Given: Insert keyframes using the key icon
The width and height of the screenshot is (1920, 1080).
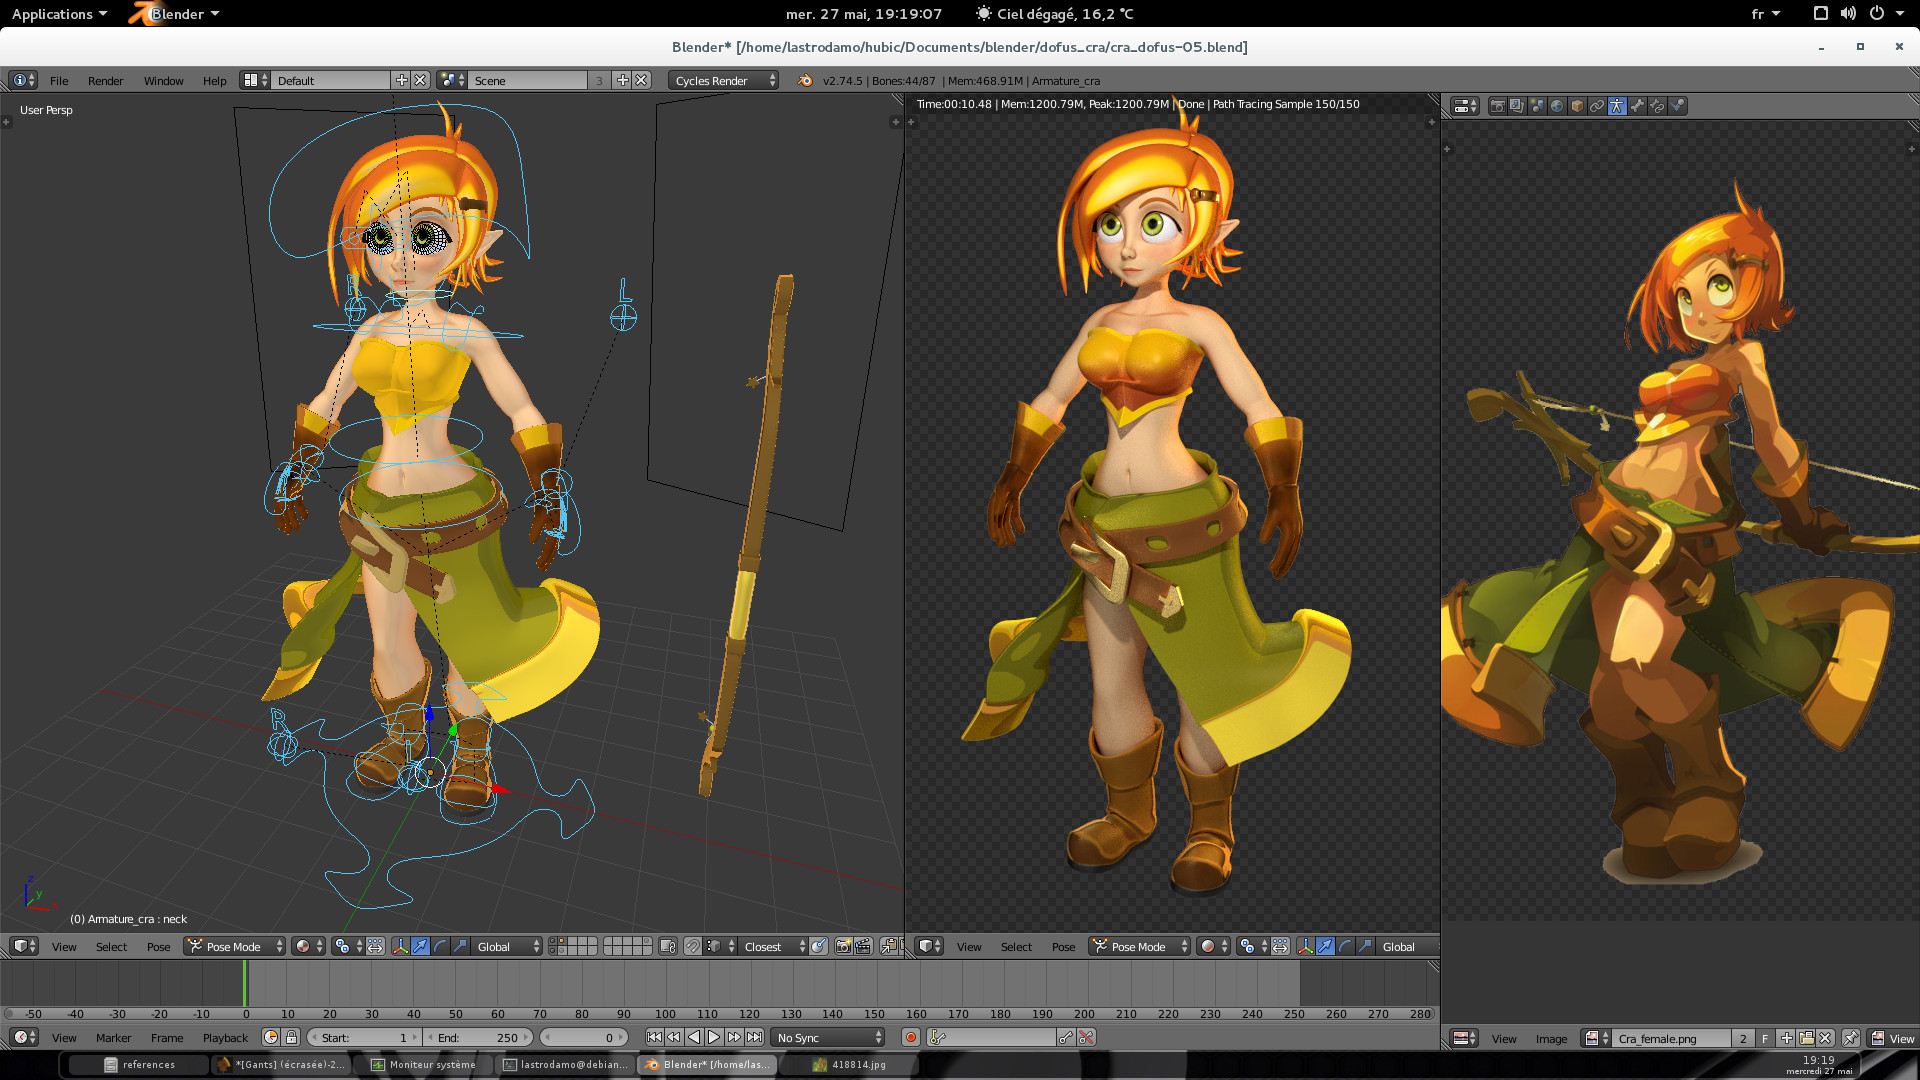Looking at the screenshot, I should tap(1066, 1037).
